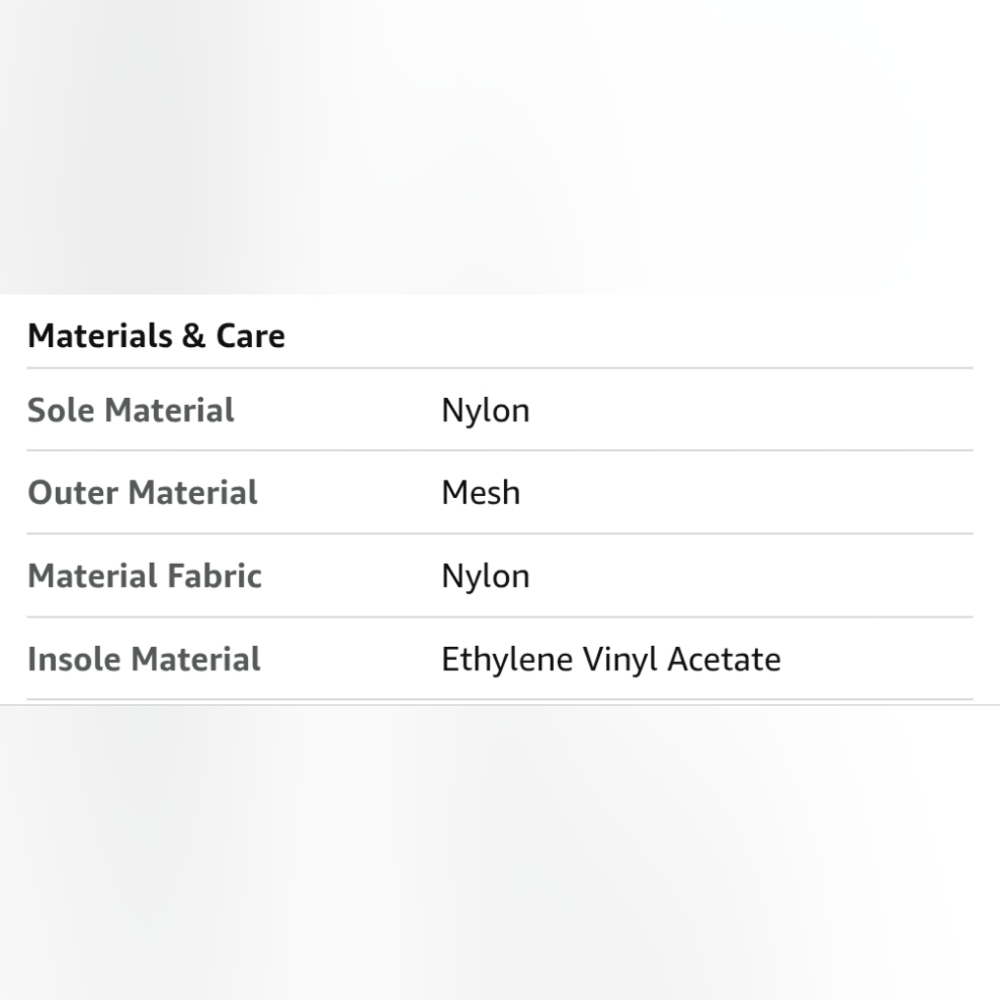Click the Nylon value for Sole Material

click(485, 411)
